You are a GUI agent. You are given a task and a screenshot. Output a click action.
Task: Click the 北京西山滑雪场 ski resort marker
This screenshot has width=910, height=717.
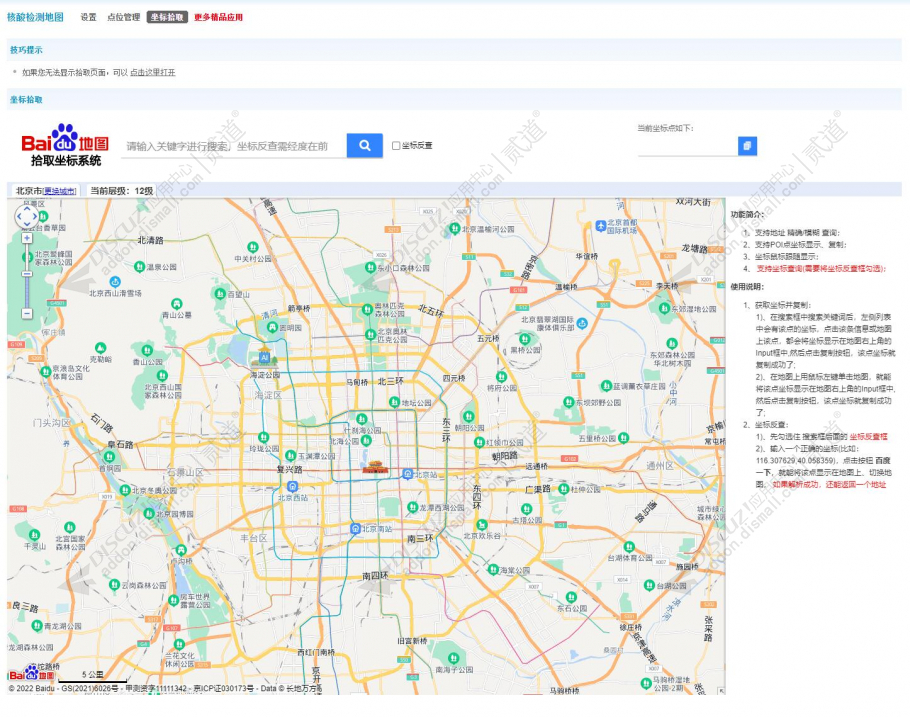[x=115, y=282]
